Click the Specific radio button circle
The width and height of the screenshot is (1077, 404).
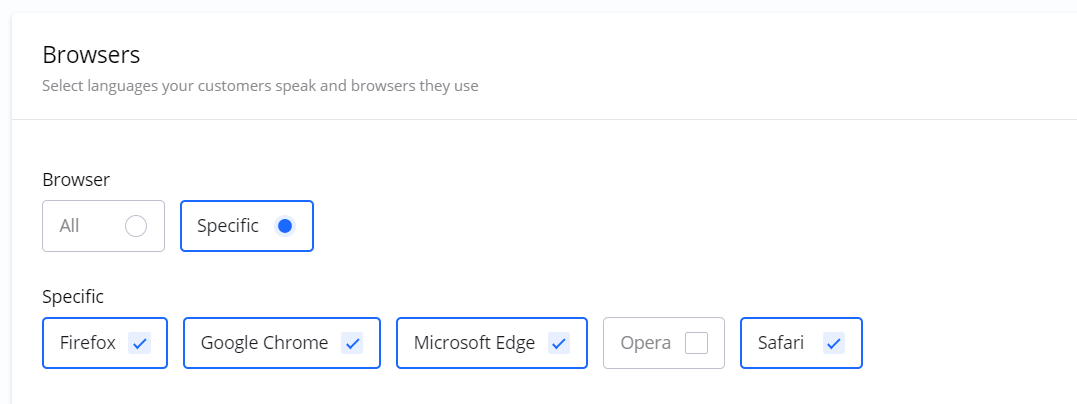pos(285,226)
